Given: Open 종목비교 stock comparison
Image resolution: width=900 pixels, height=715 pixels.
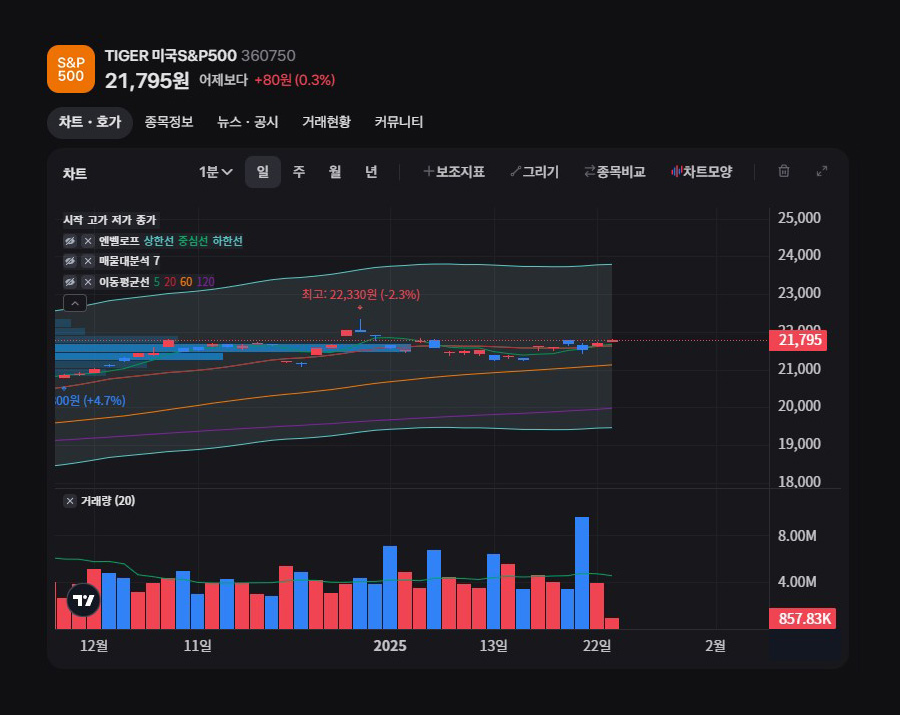Looking at the screenshot, I should coord(615,172).
